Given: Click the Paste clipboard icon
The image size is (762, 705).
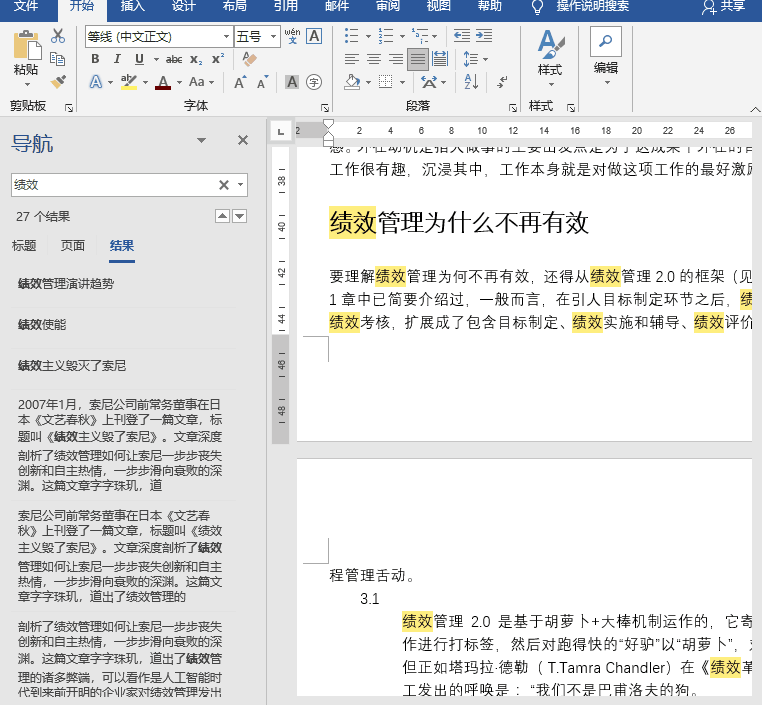Looking at the screenshot, I should 27,45.
